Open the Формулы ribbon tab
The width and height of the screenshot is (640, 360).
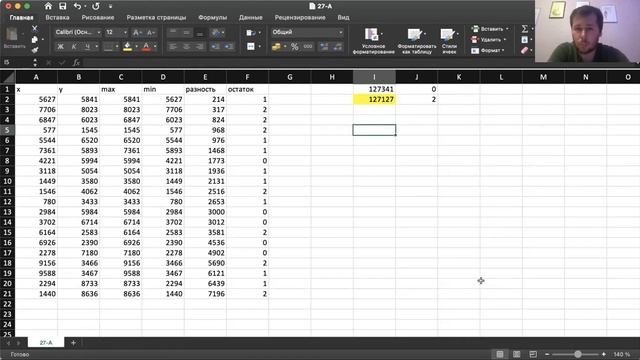pos(212,18)
